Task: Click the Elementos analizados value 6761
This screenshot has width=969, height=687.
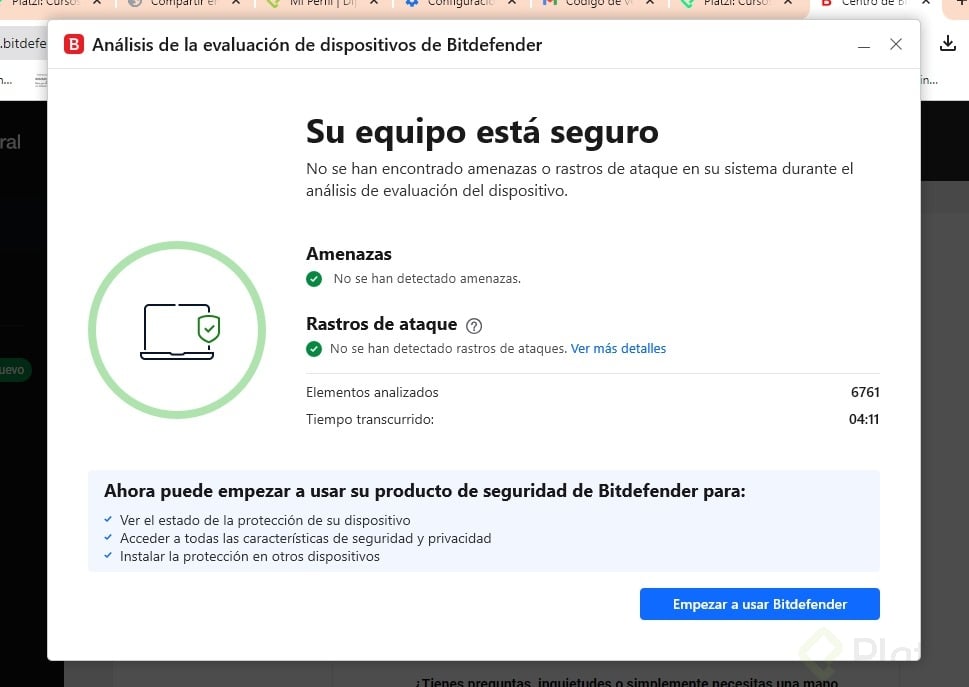Action: [x=865, y=392]
